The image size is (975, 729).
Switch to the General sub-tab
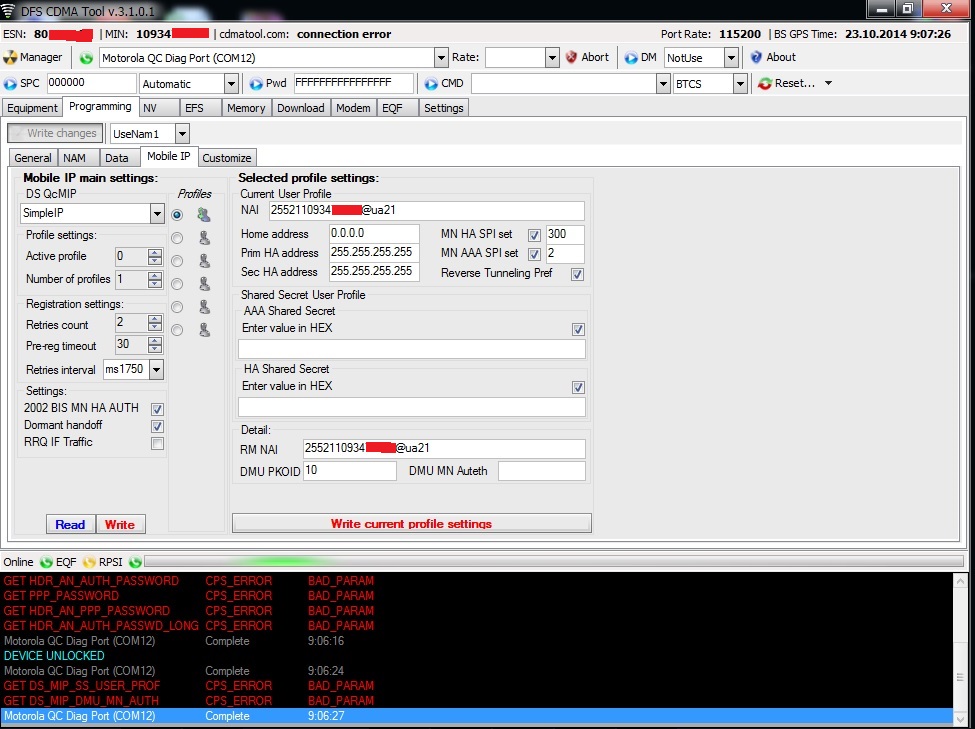tap(33, 158)
